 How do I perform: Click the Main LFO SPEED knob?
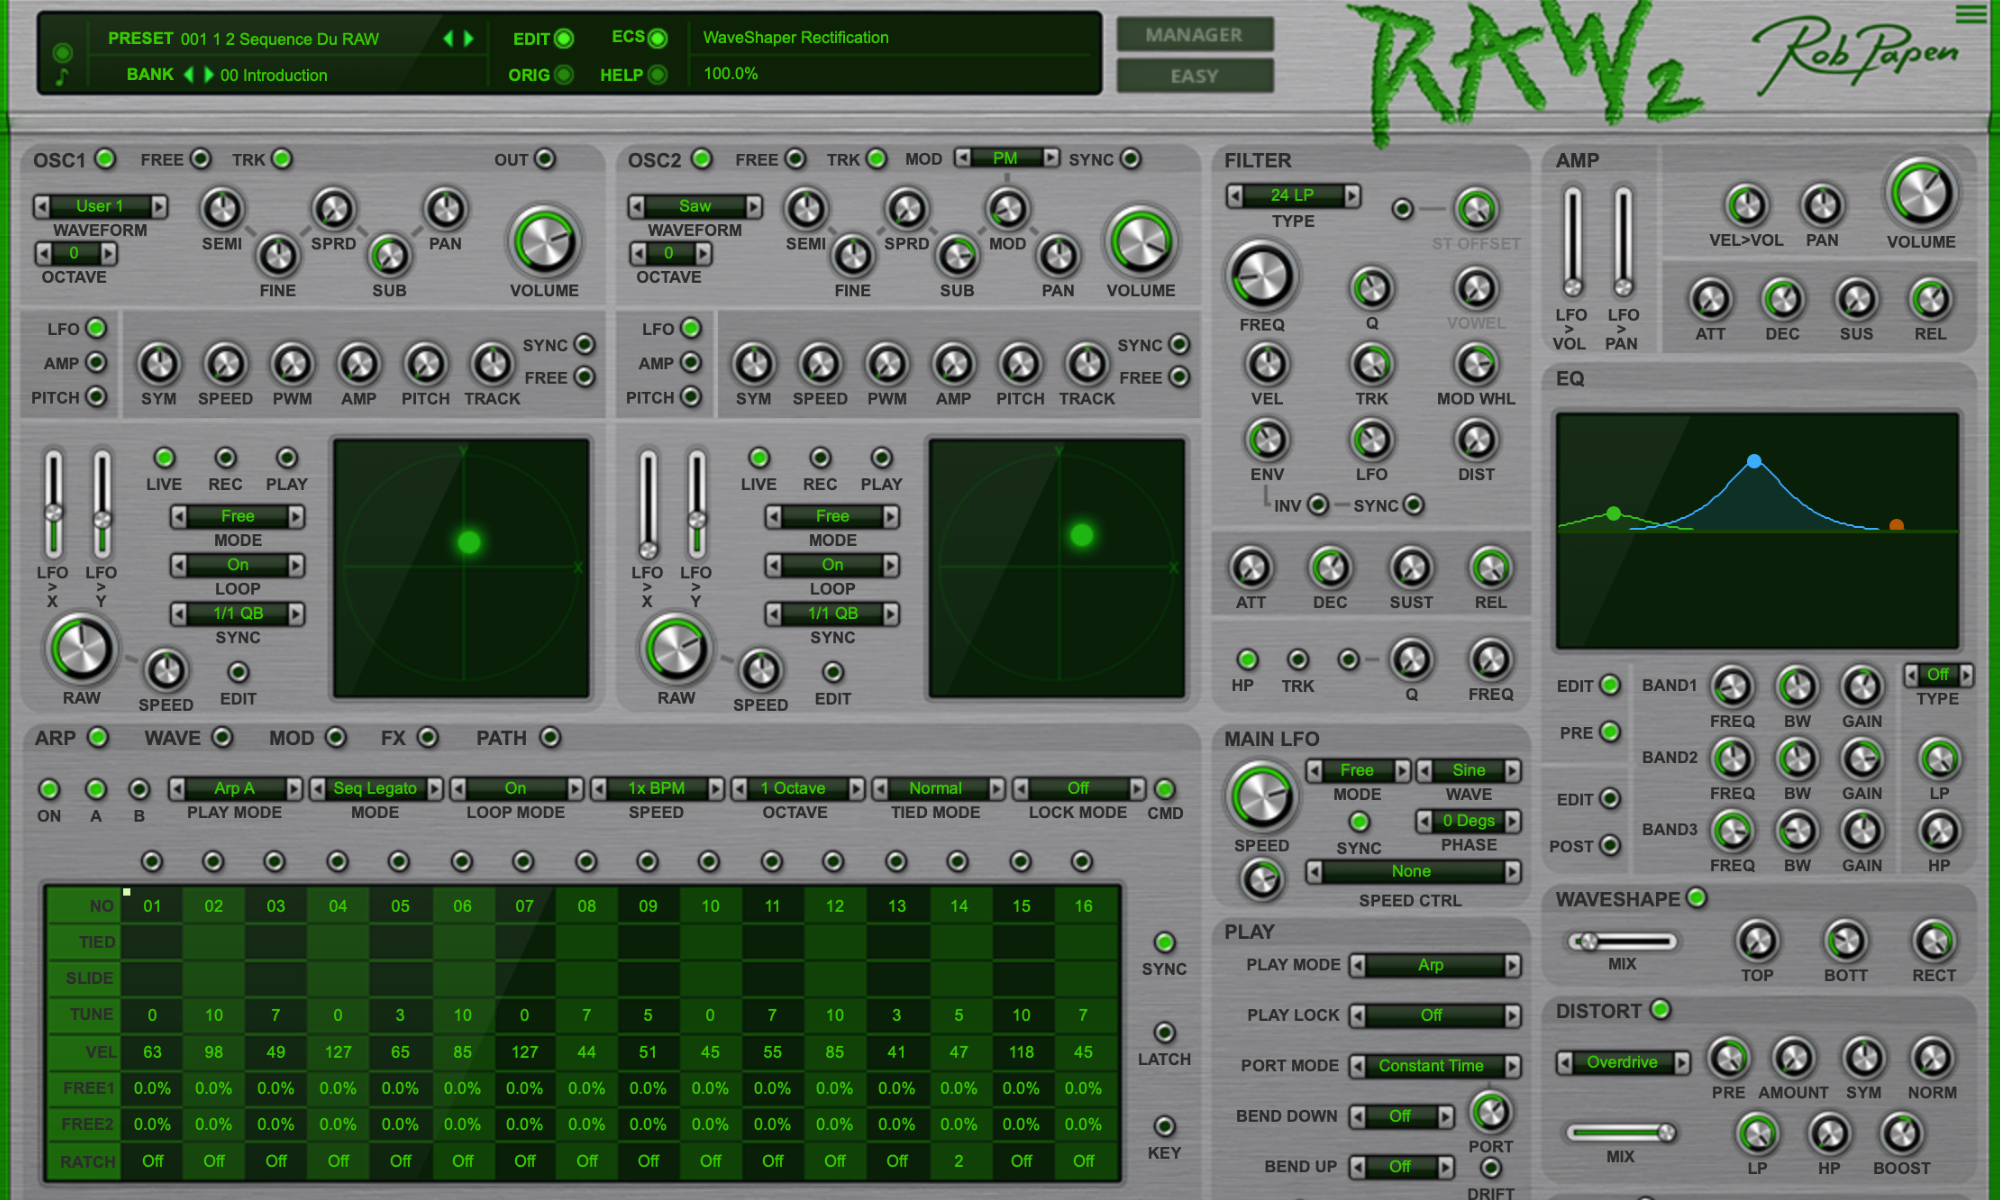[1261, 797]
